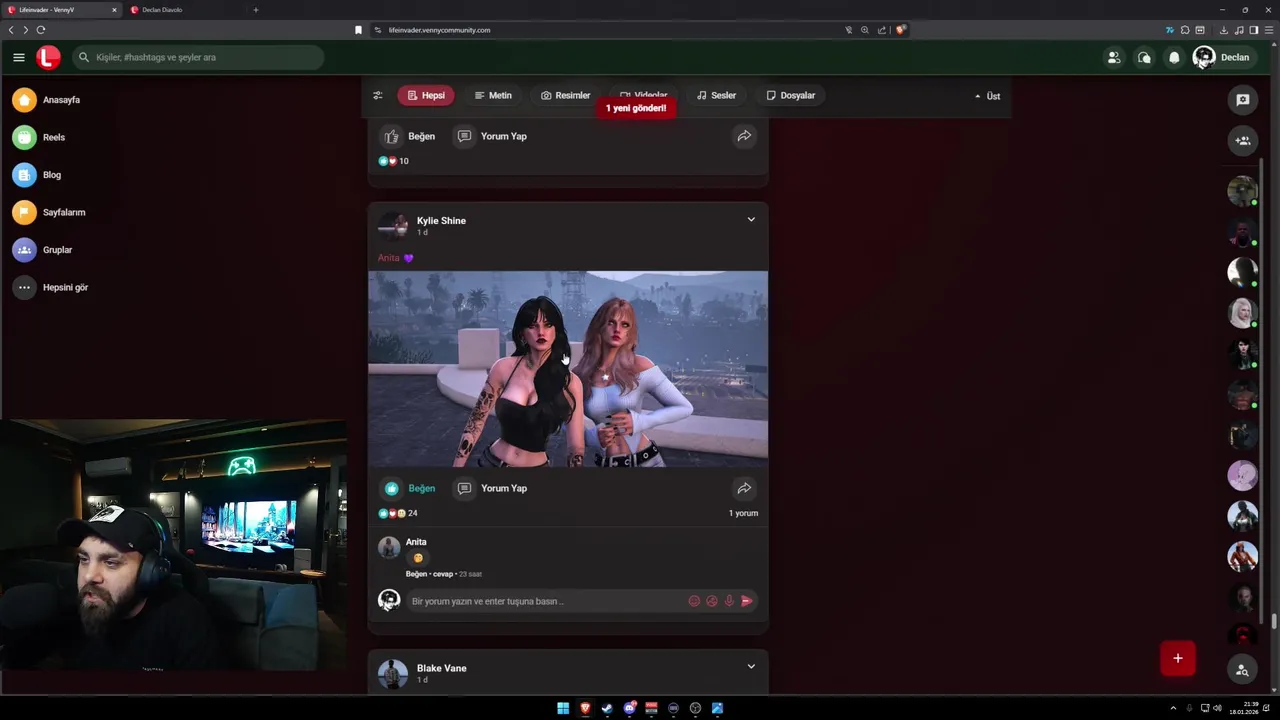1280x720 pixels.
Task: Expand Kylie Shine's post options chevron
Action: tap(751, 220)
